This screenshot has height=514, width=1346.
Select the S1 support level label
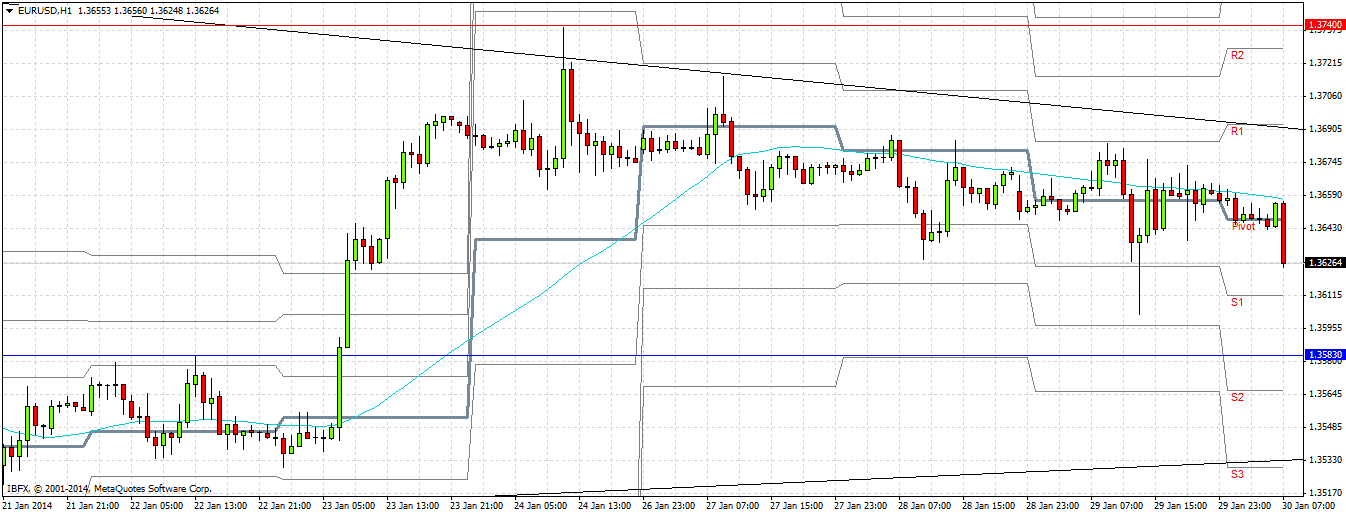(1237, 301)
